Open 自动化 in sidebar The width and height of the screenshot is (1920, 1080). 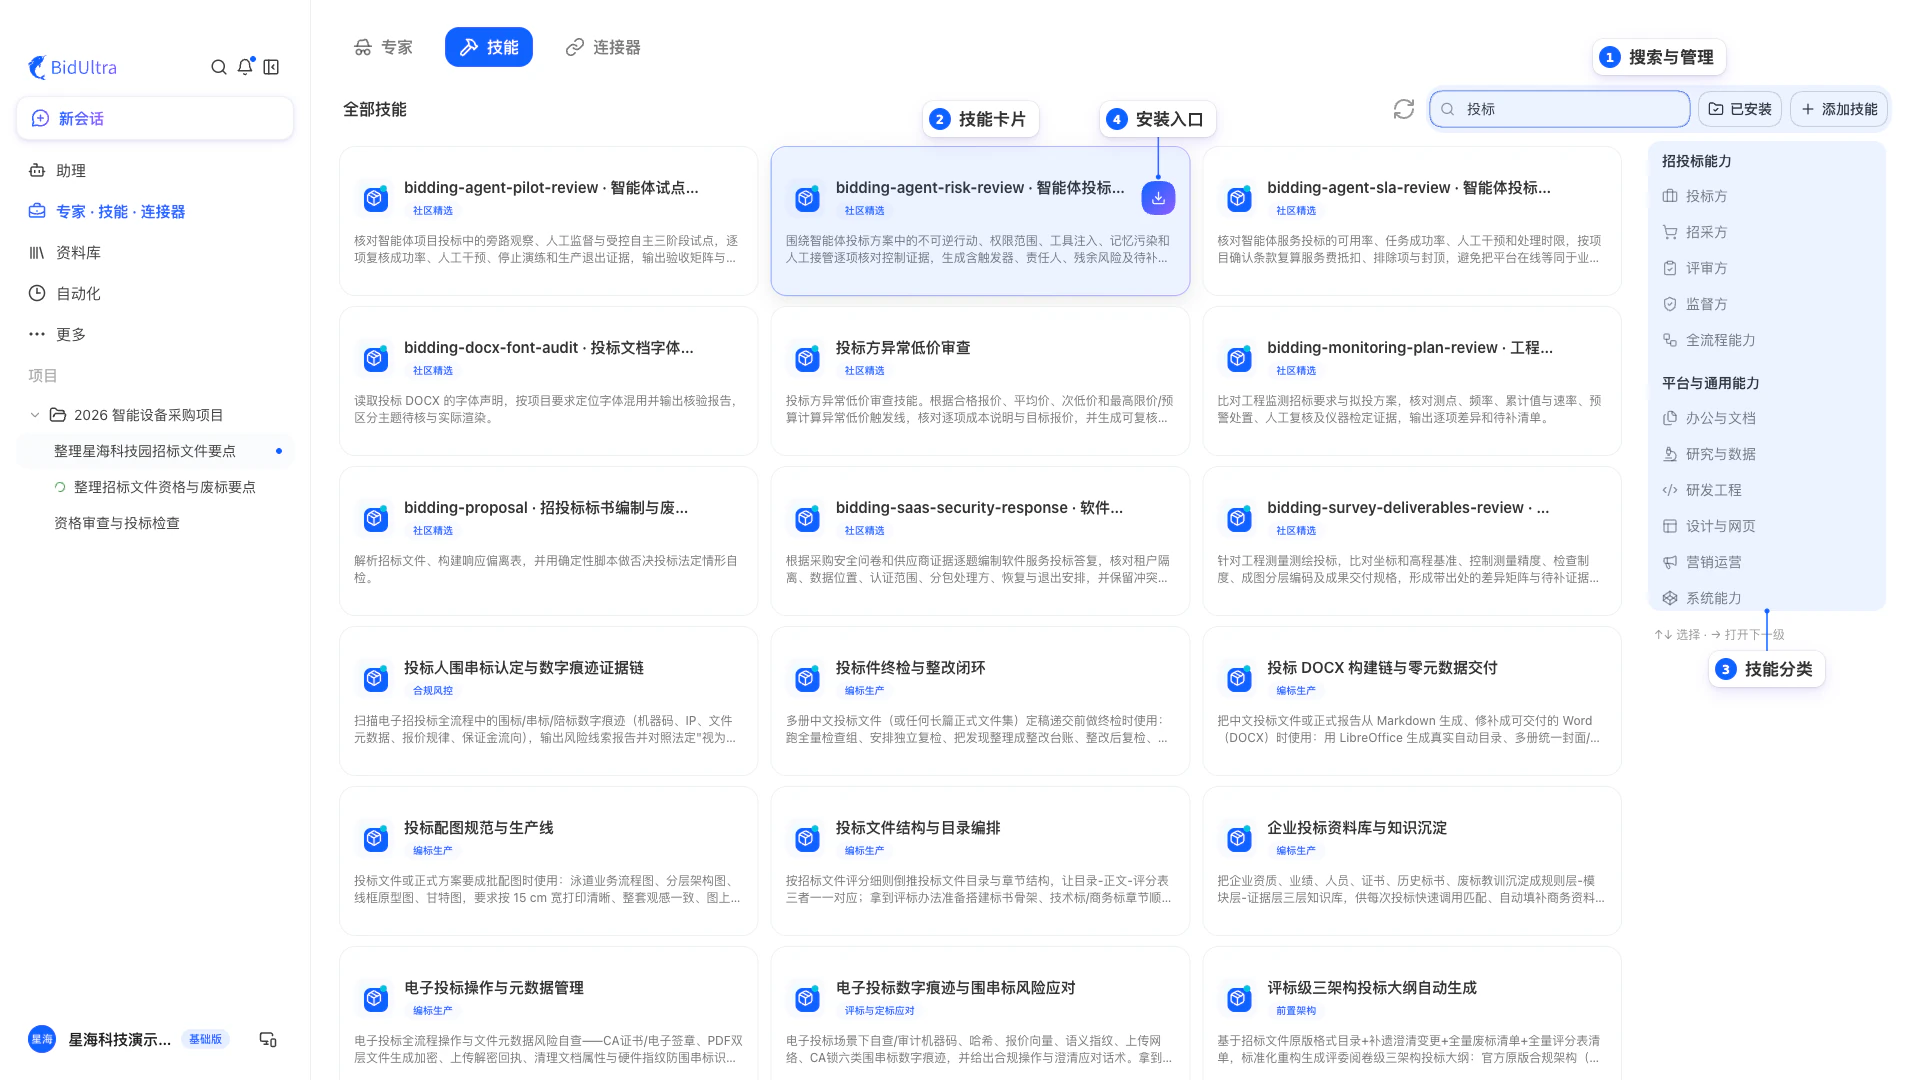click(x=155, y=294)
